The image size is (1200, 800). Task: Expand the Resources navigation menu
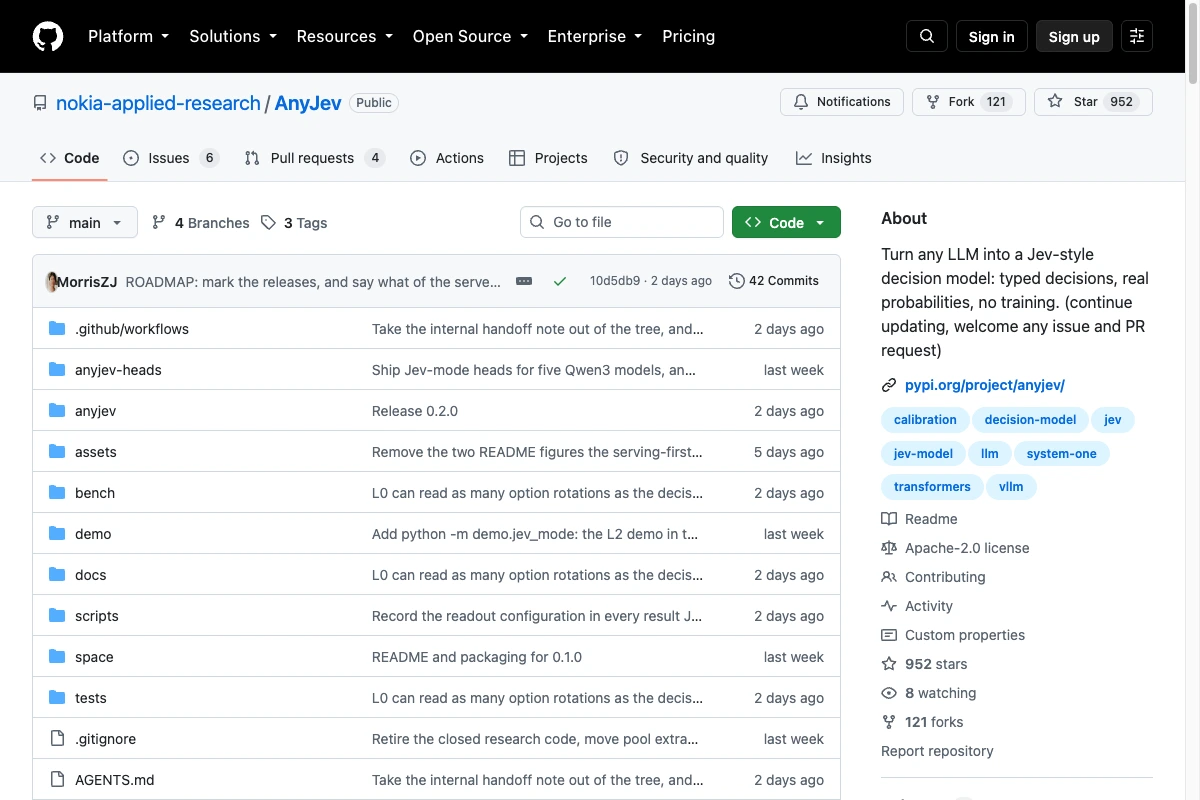pos(344,37)
